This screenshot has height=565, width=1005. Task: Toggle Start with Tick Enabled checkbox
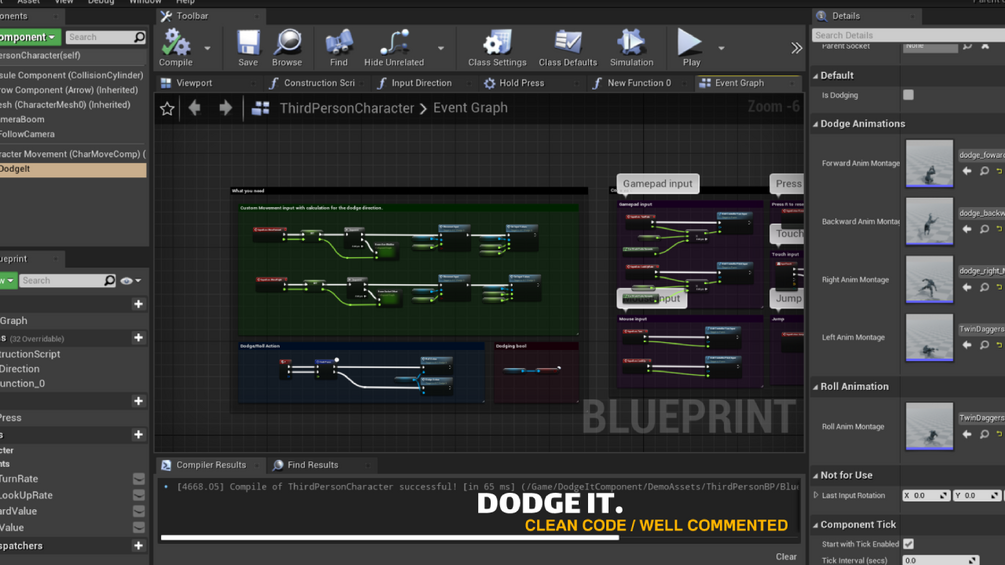pos(908,544)
